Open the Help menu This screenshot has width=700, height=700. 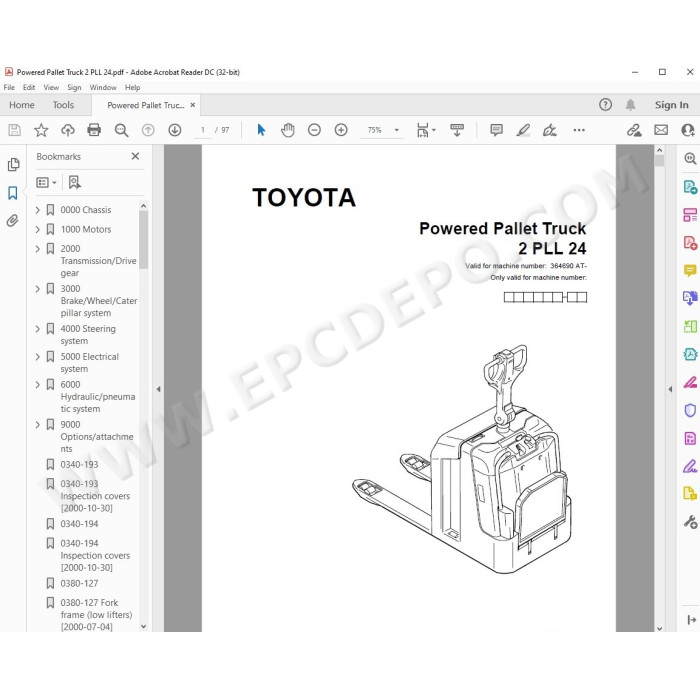(x=132, y=88)
